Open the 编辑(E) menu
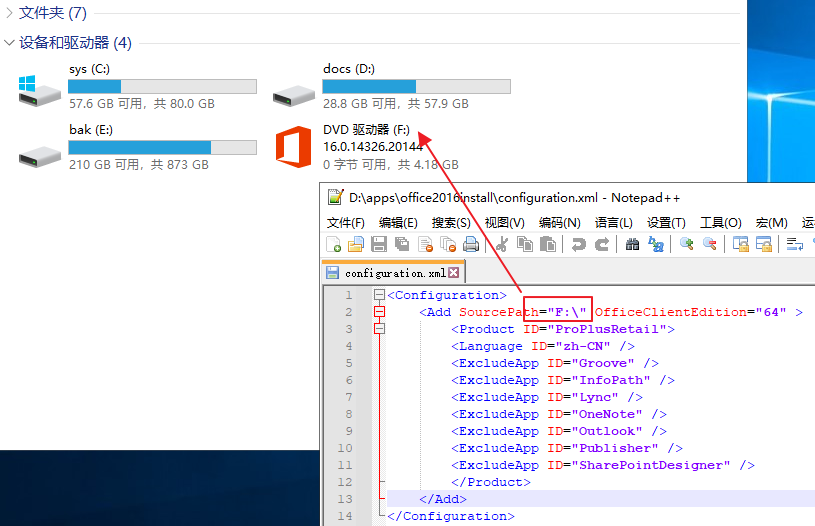This screenshot has width=815, height=526. [x=398, y=222]
